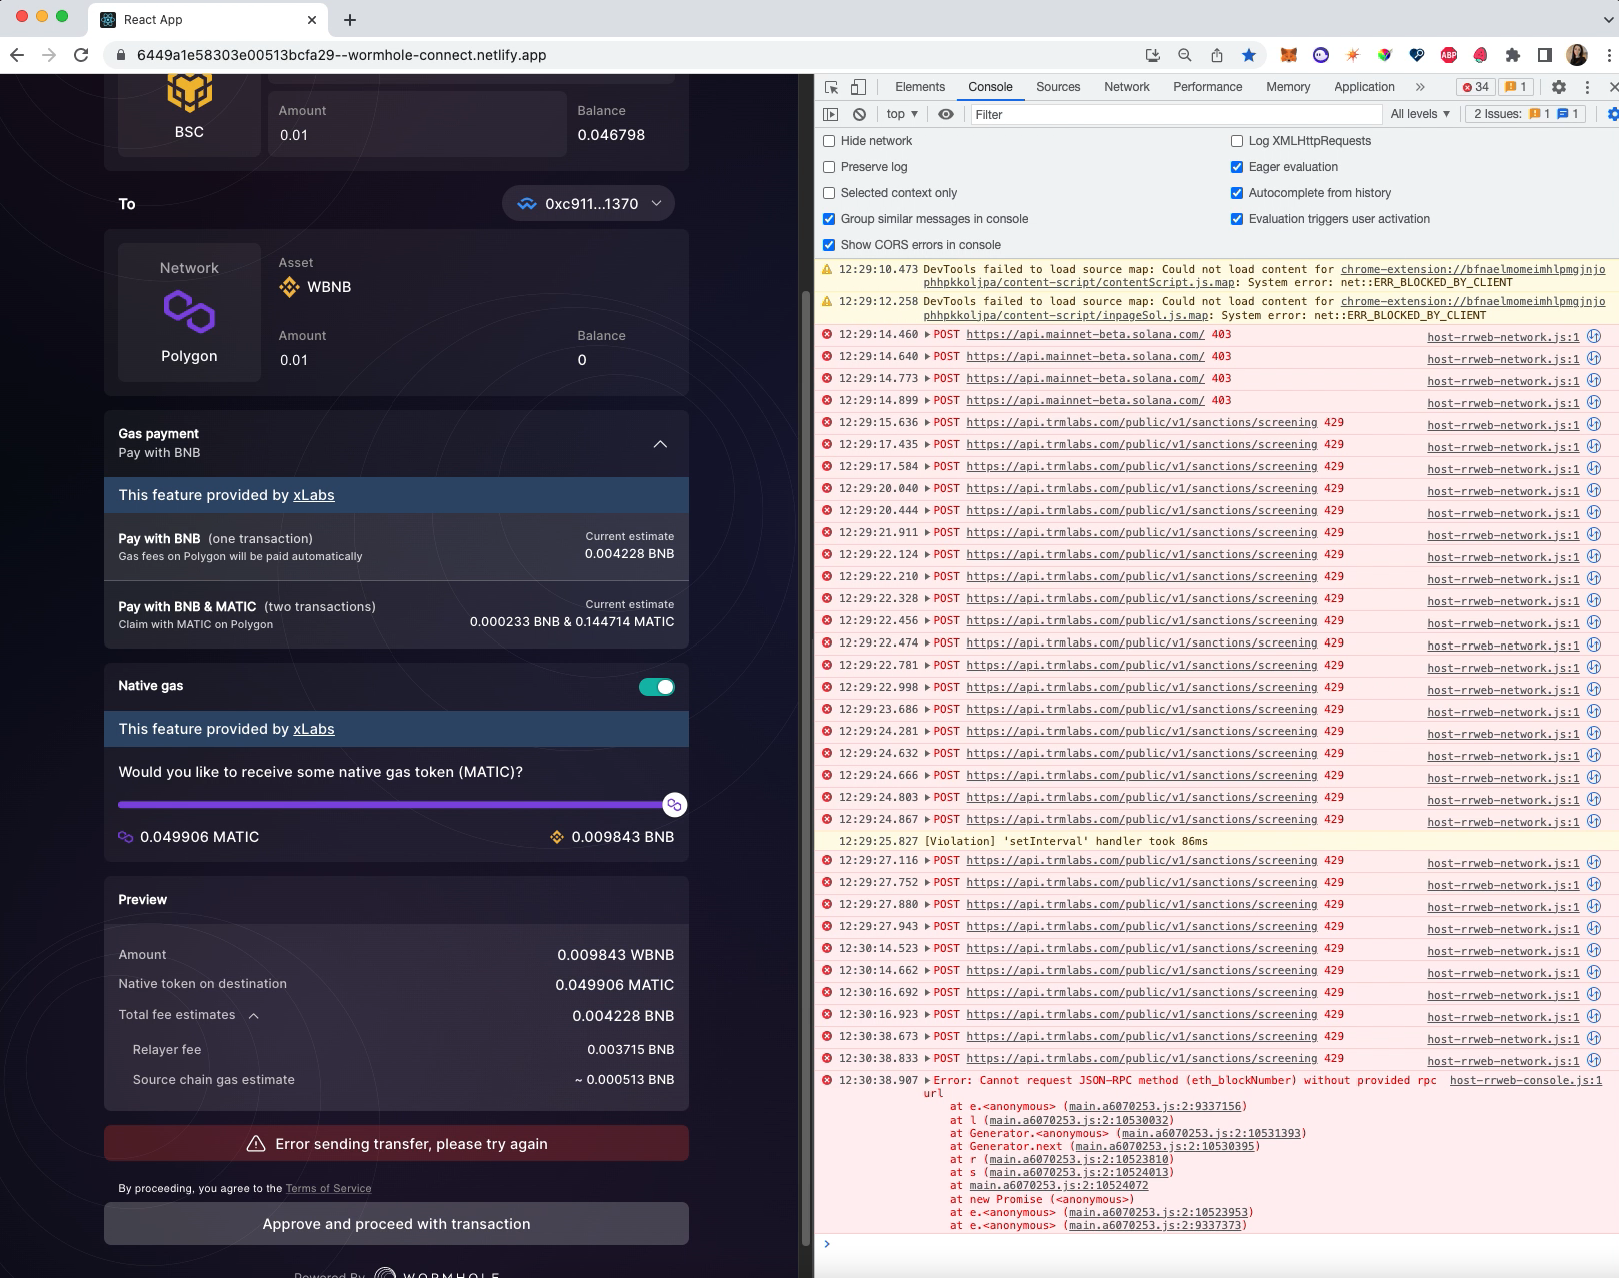The image size is (1619, 1278).
Task: Click the clear console icon
Action: 859,114
